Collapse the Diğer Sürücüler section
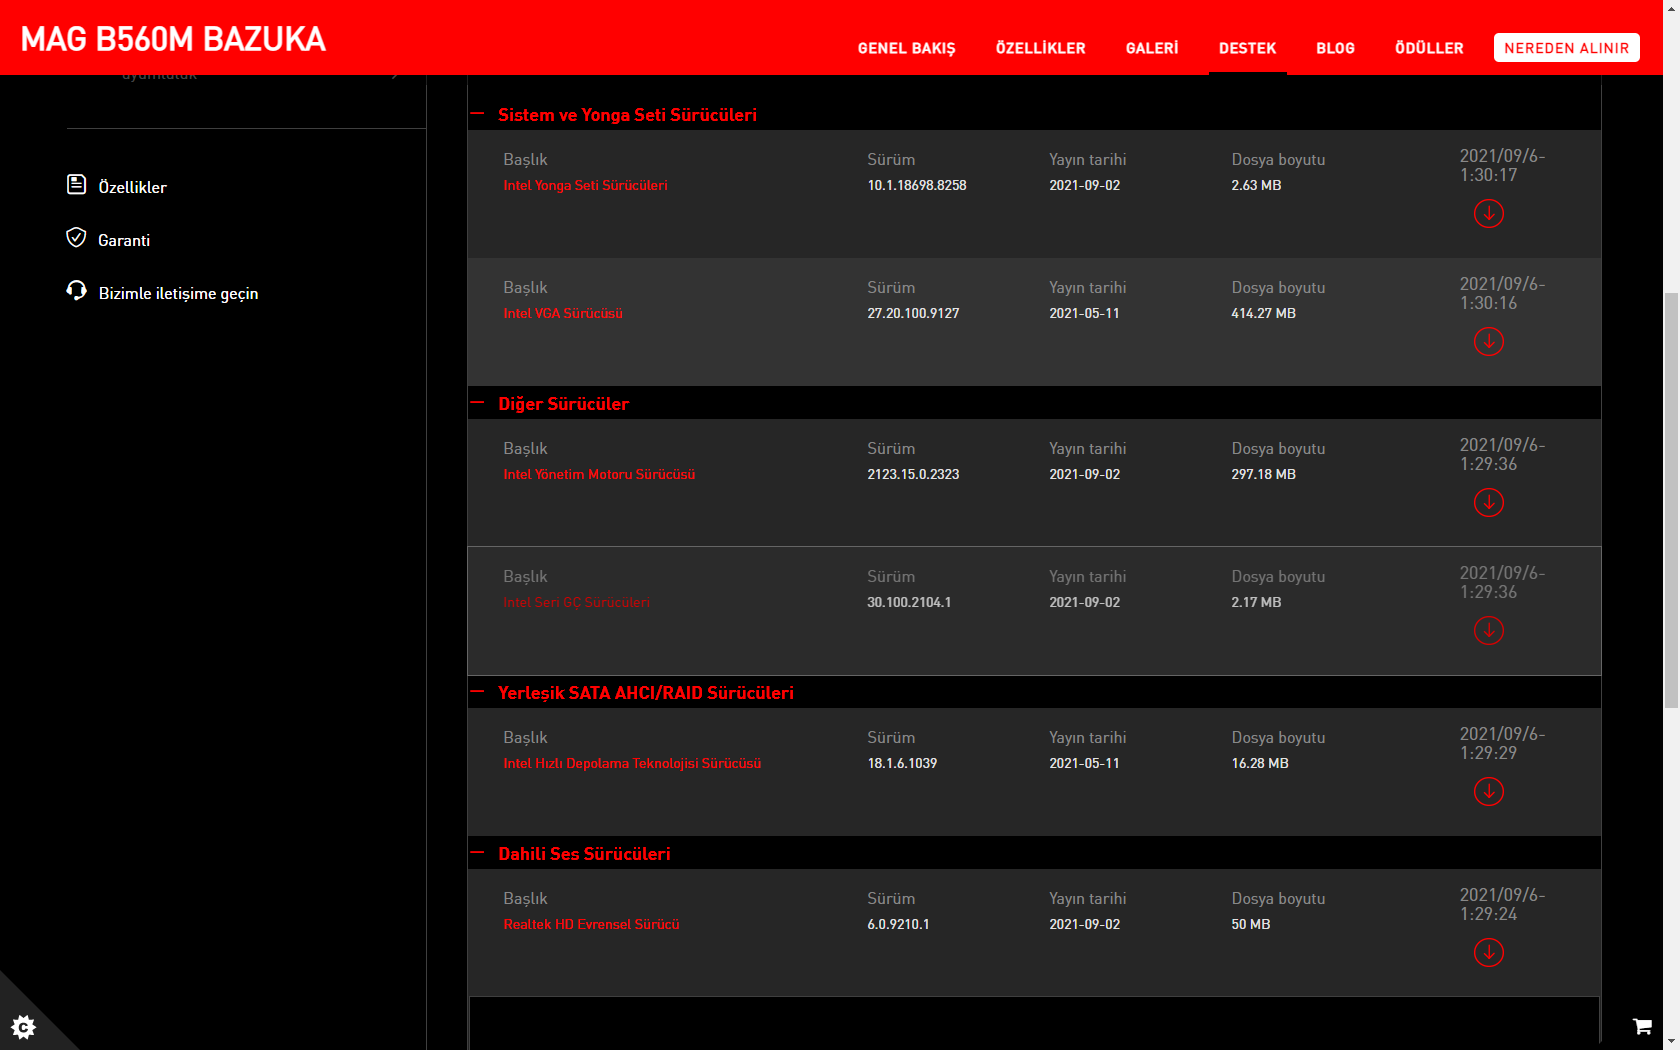 click(x=477, y=403)
